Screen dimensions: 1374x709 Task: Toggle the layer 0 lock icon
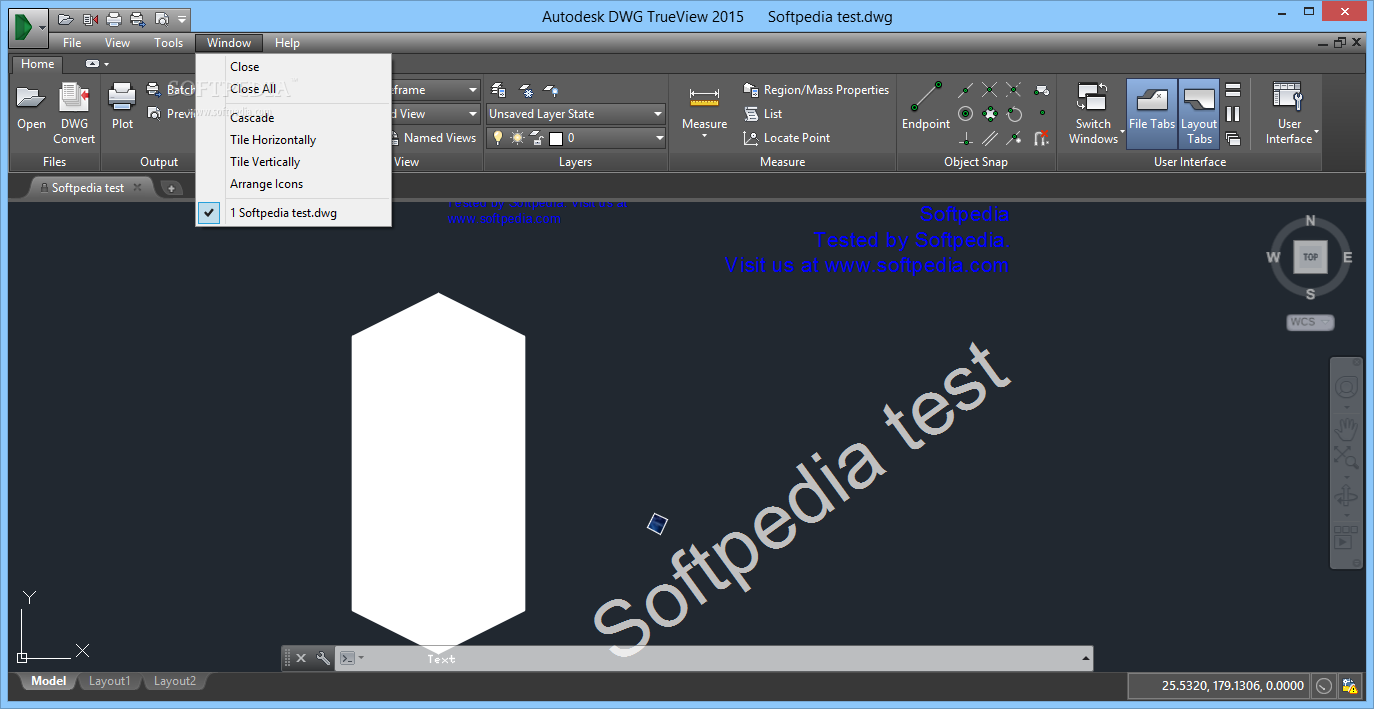pyautogui.click(x=537, y=138)
